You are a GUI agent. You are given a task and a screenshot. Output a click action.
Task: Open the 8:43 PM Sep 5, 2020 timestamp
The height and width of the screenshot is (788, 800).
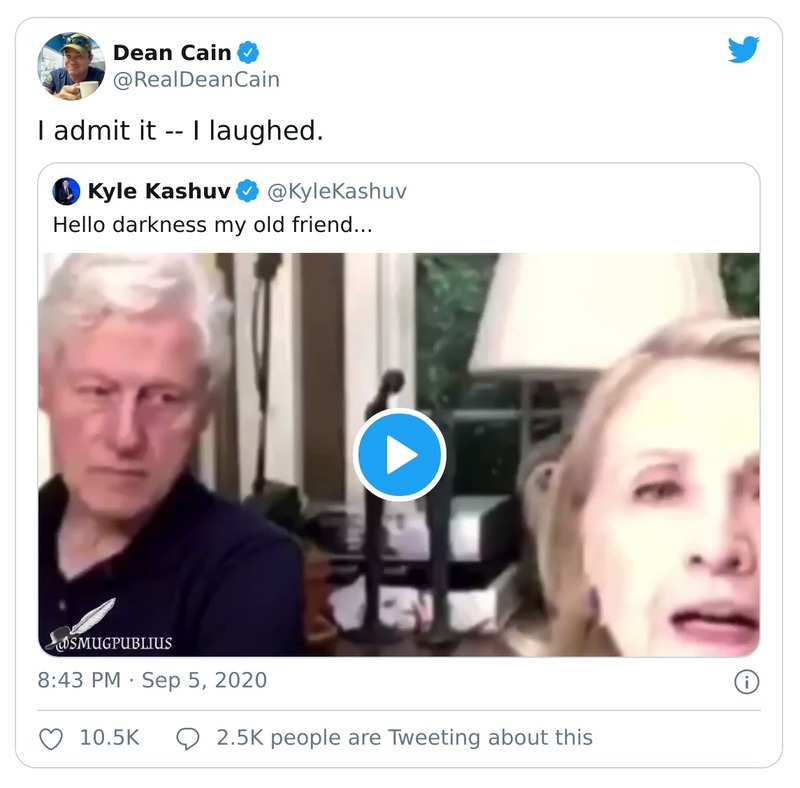click(x=152, y=681)
